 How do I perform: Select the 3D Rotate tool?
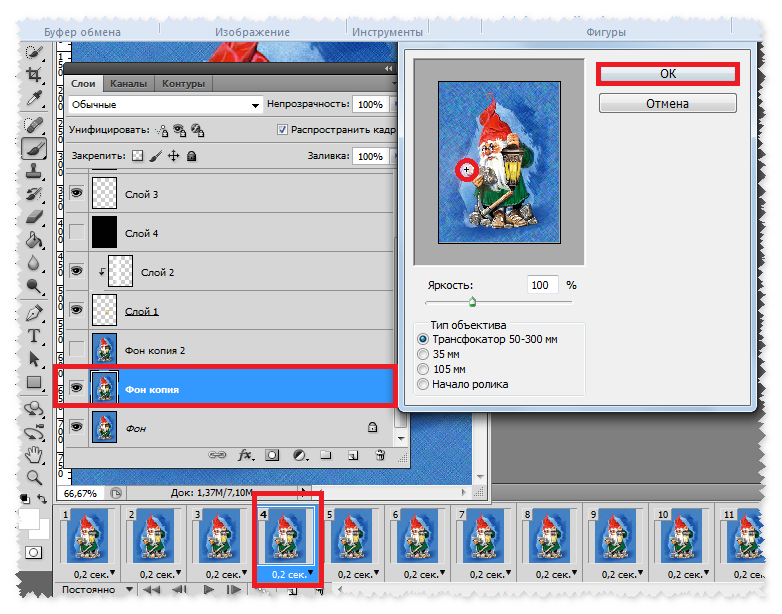point(34,409)
